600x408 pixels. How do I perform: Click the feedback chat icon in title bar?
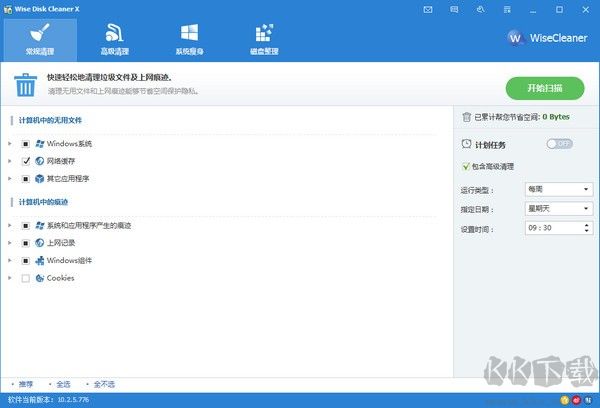(454, 8)
